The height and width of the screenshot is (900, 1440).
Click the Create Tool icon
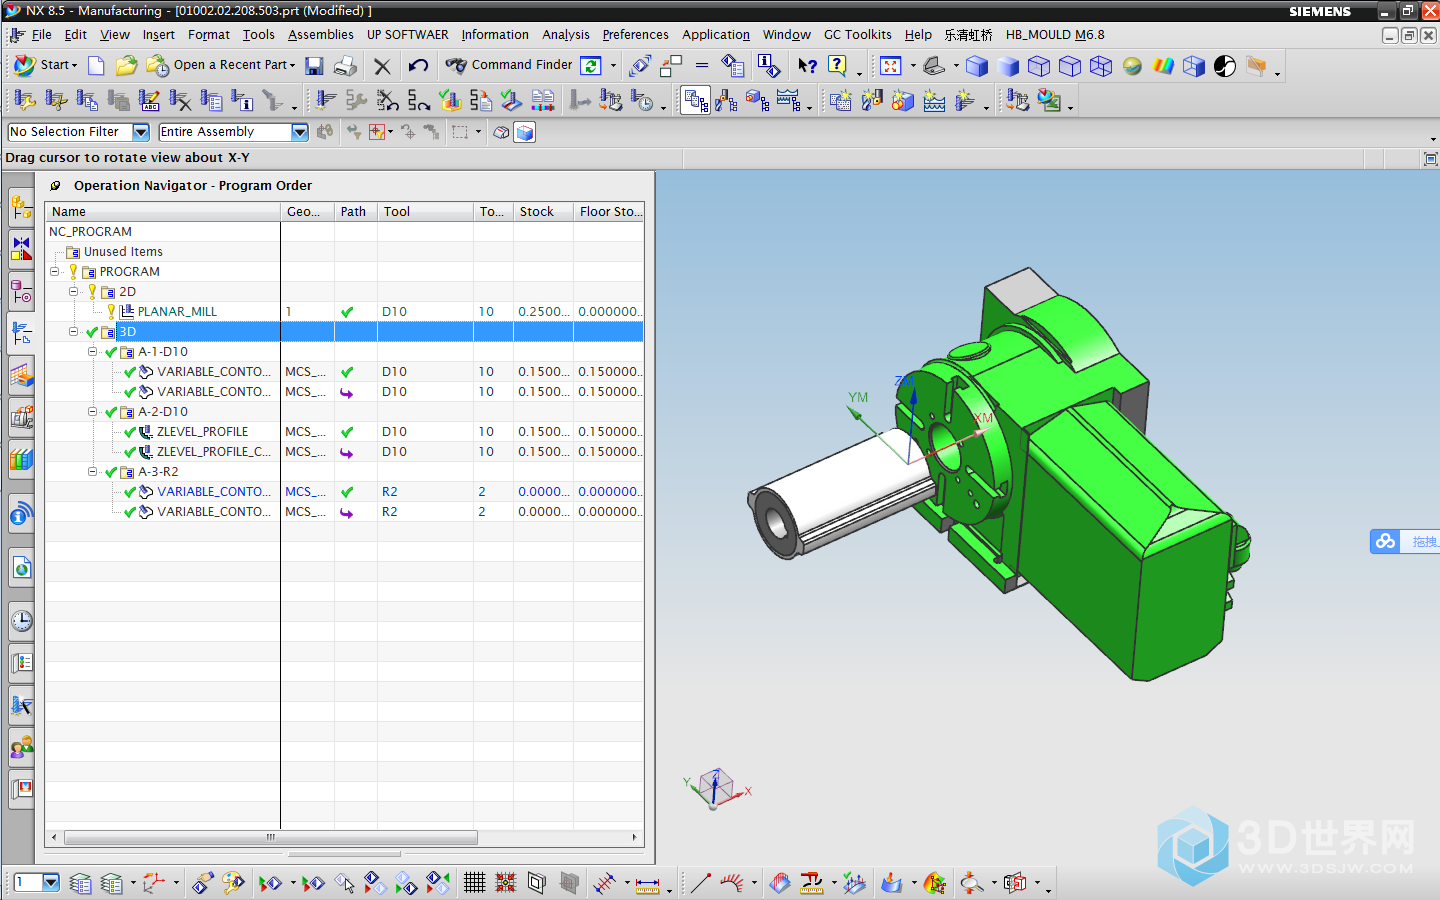[872, 100]
